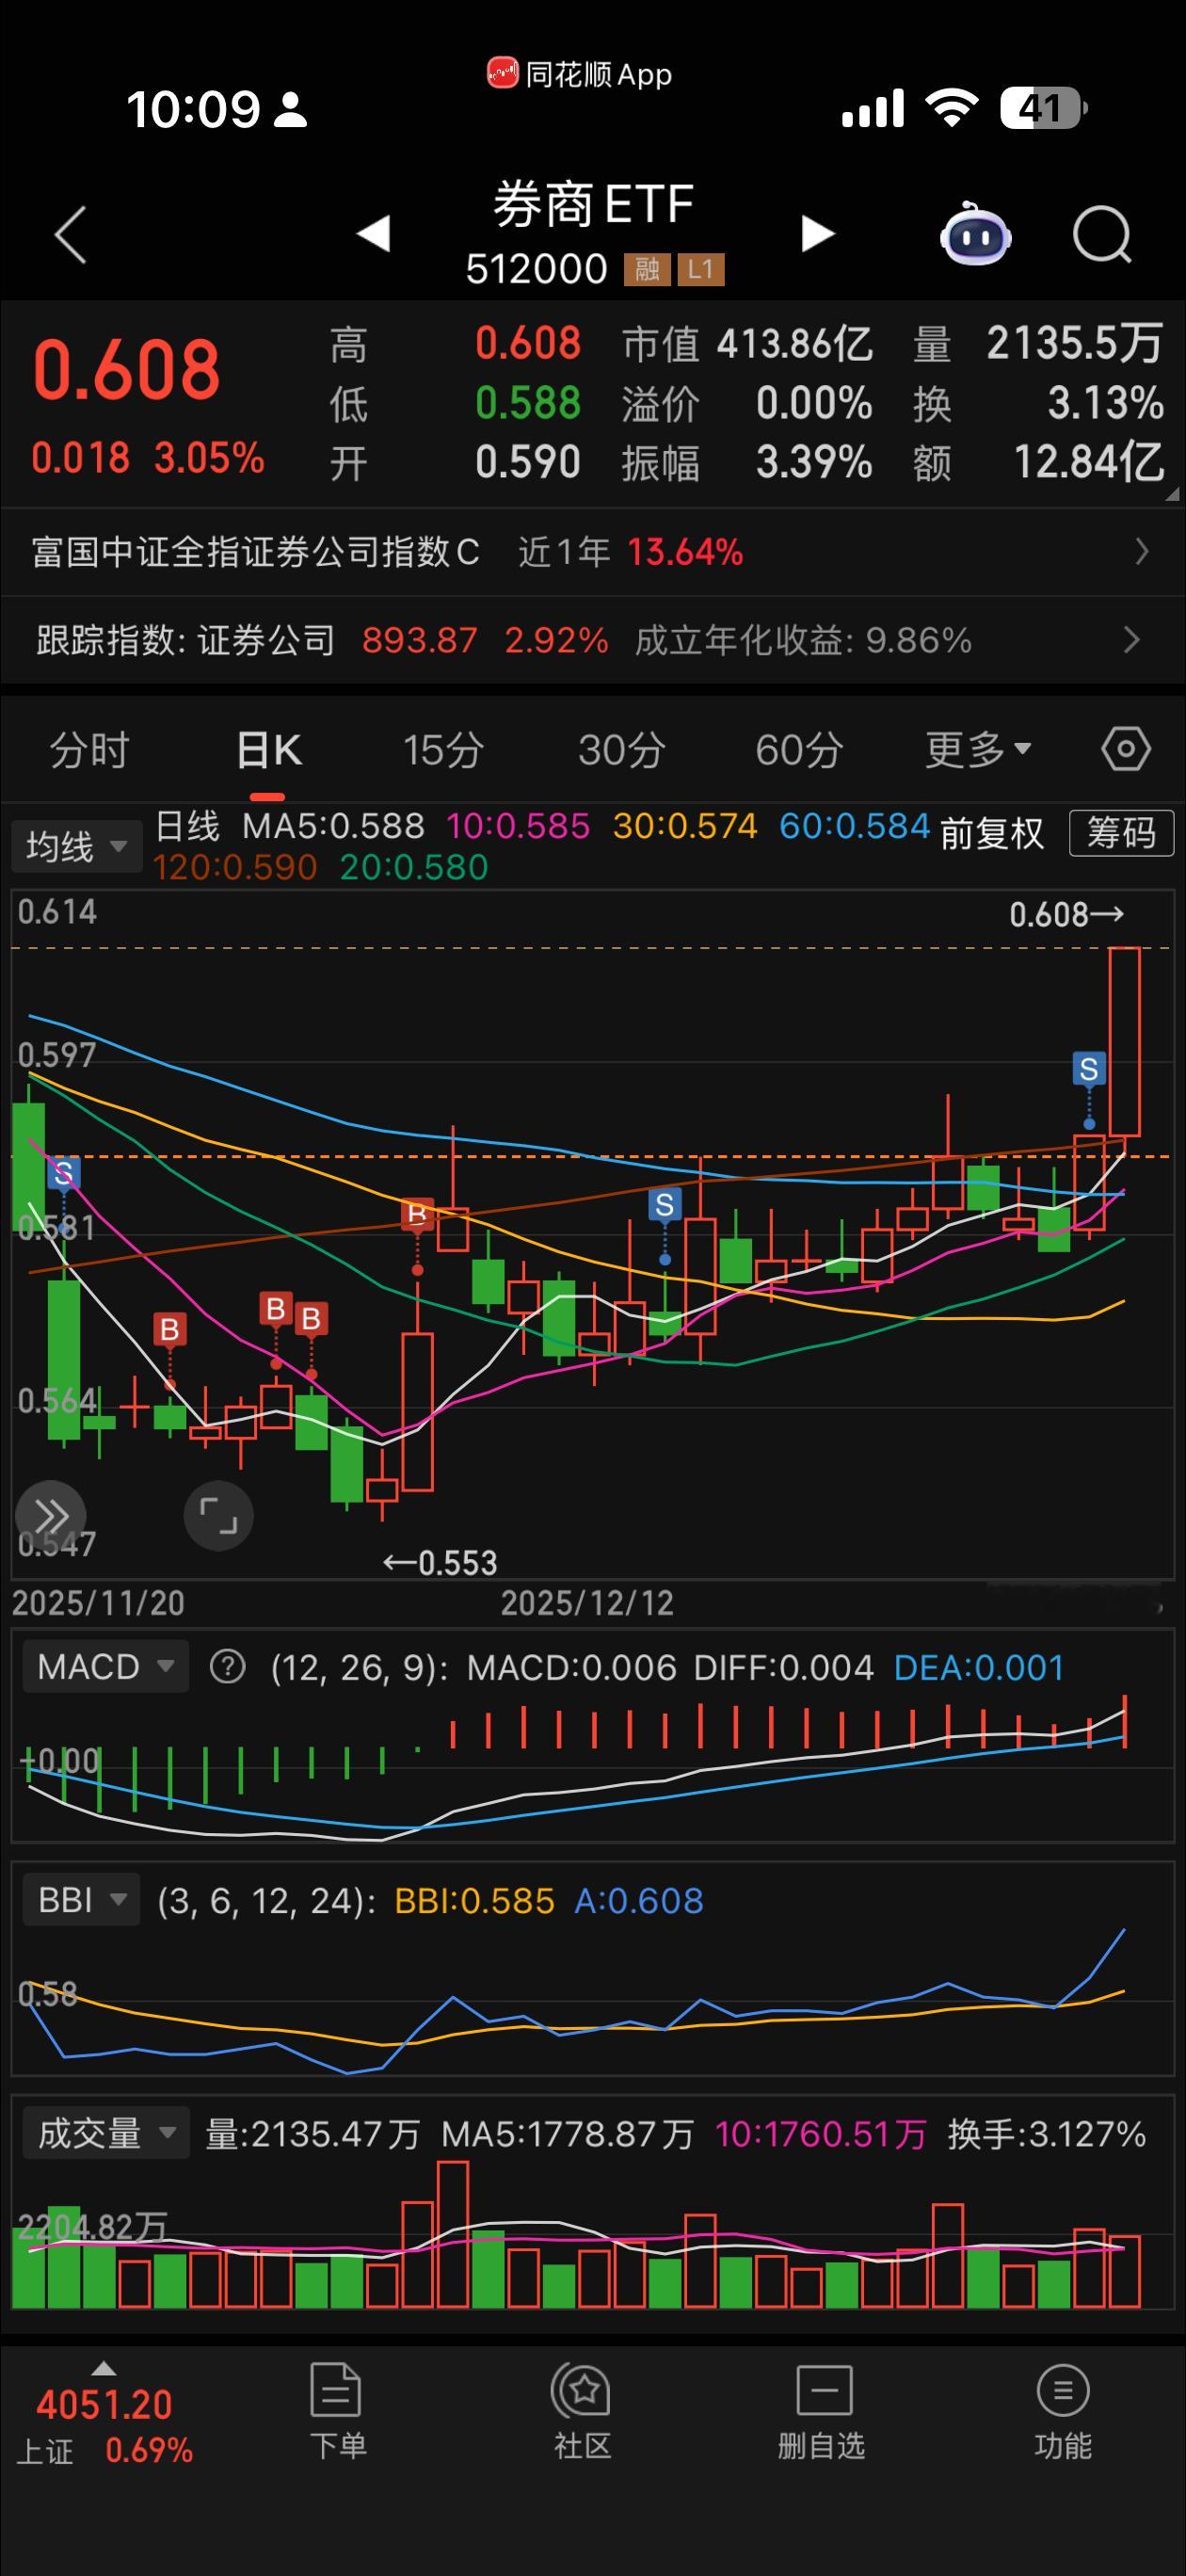Switch to previous stock with left triangle
Screen dimensions: 1186x2576
coord(373,233)
